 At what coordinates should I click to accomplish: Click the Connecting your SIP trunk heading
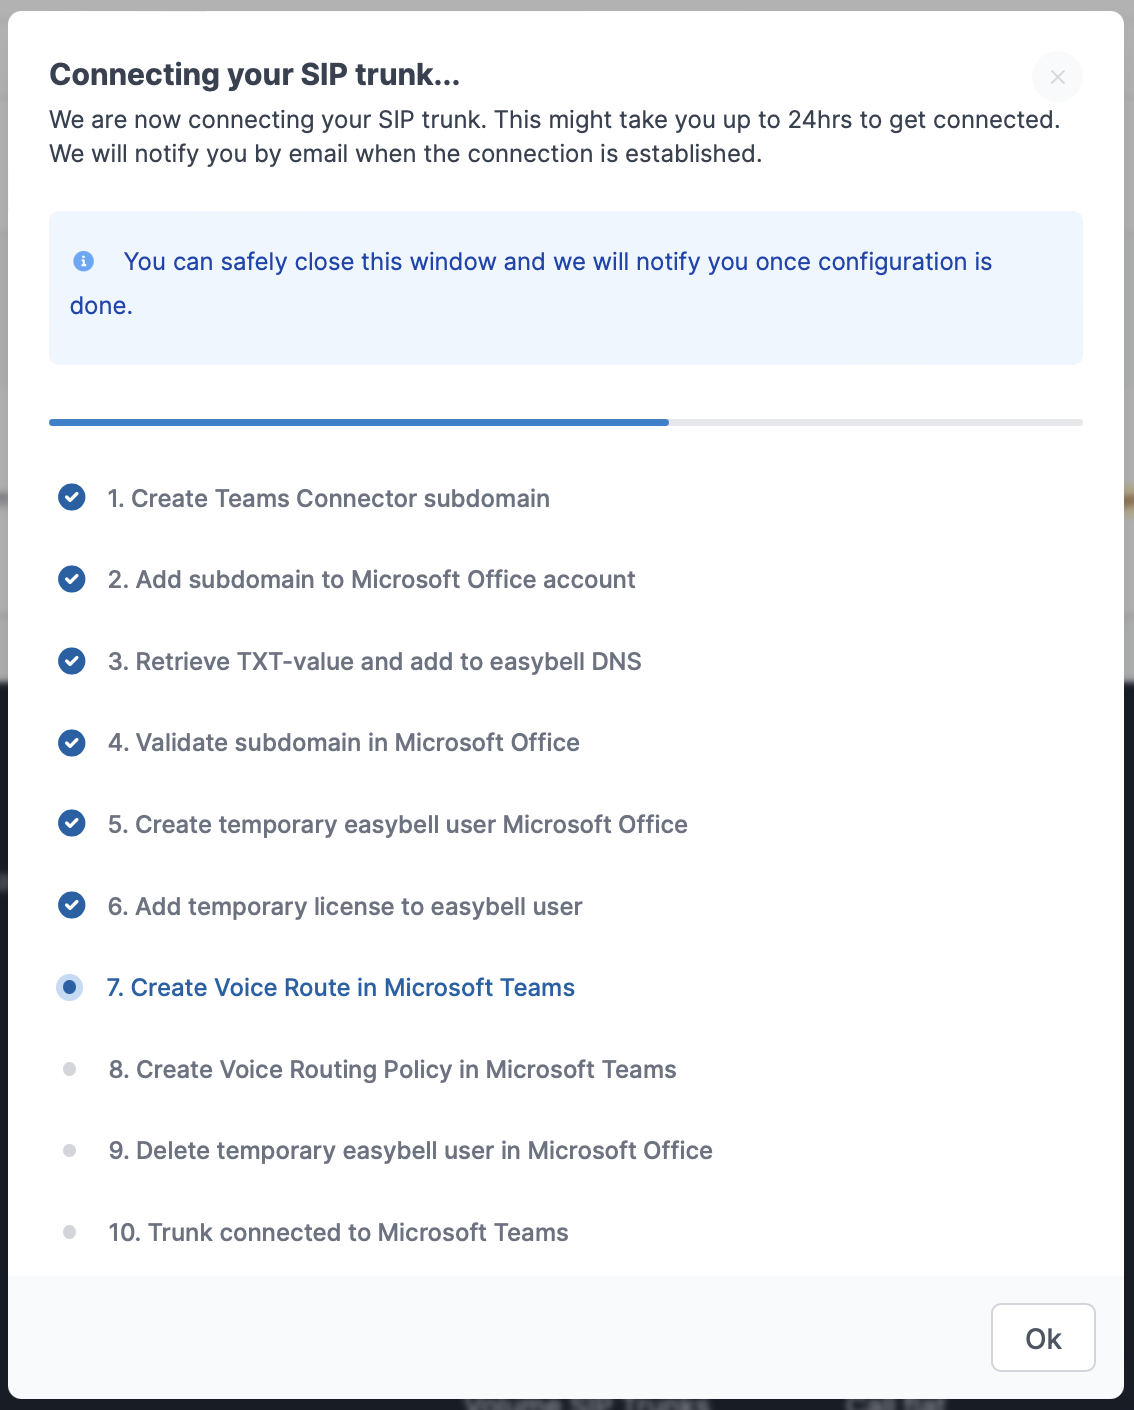click(255, 75)
